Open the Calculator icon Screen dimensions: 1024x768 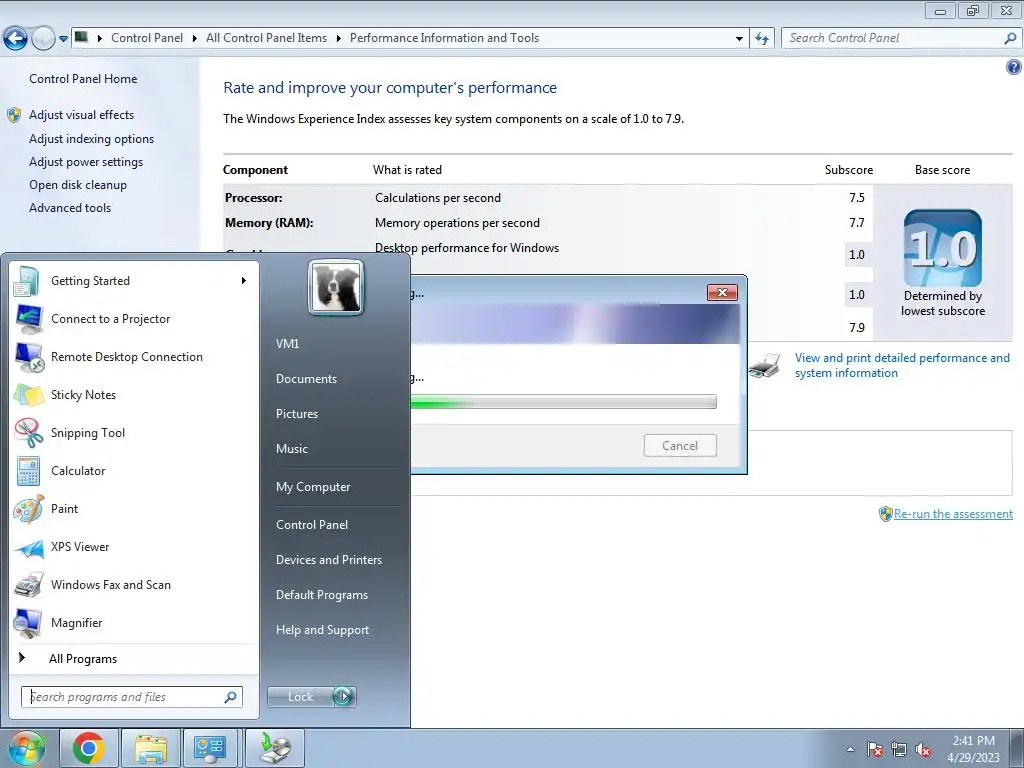coord(28,471)
